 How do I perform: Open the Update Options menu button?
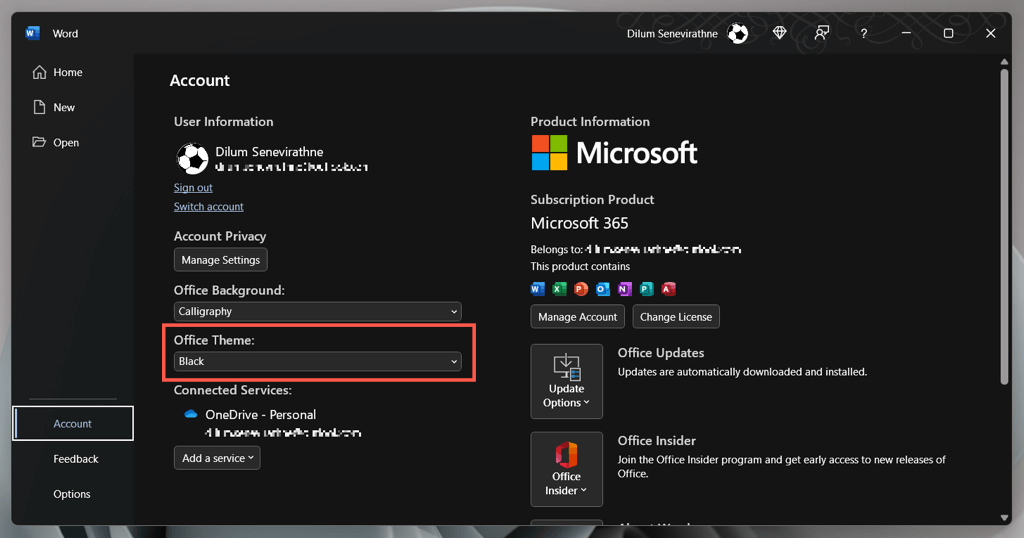pyautogui.click(x=566, y=381)
